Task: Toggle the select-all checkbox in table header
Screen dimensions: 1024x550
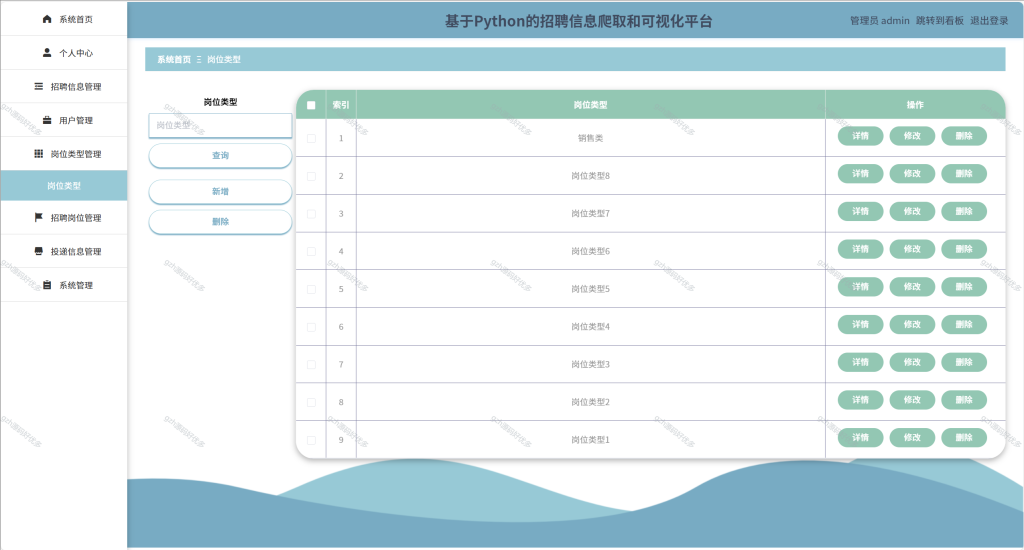Action: (x=312, y=105)
